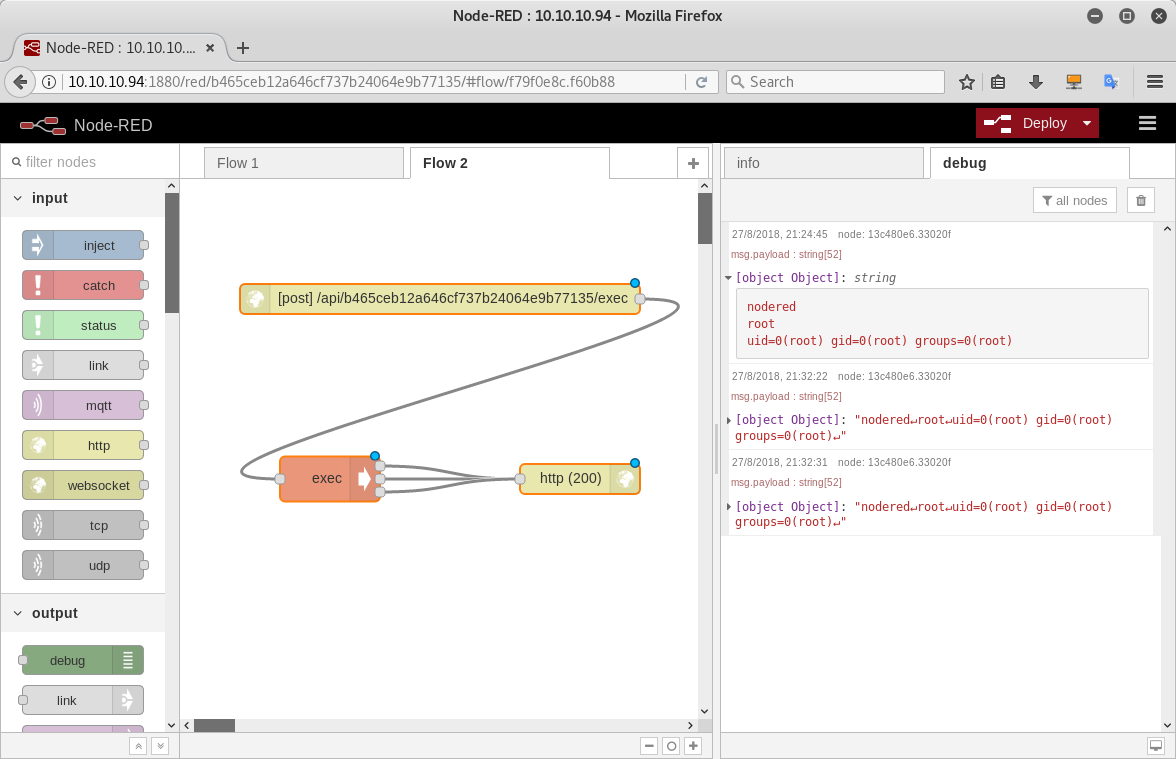1176x759 pixels.
Task: Go back to previous page
Action: [x=20, y=82]
